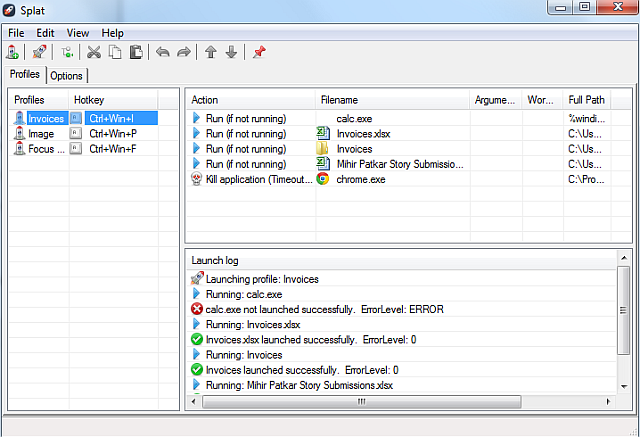Move item up with the up arrow icon
This screenshot has height=437, width=640.
pyautogui.click(x=210, y=52)
